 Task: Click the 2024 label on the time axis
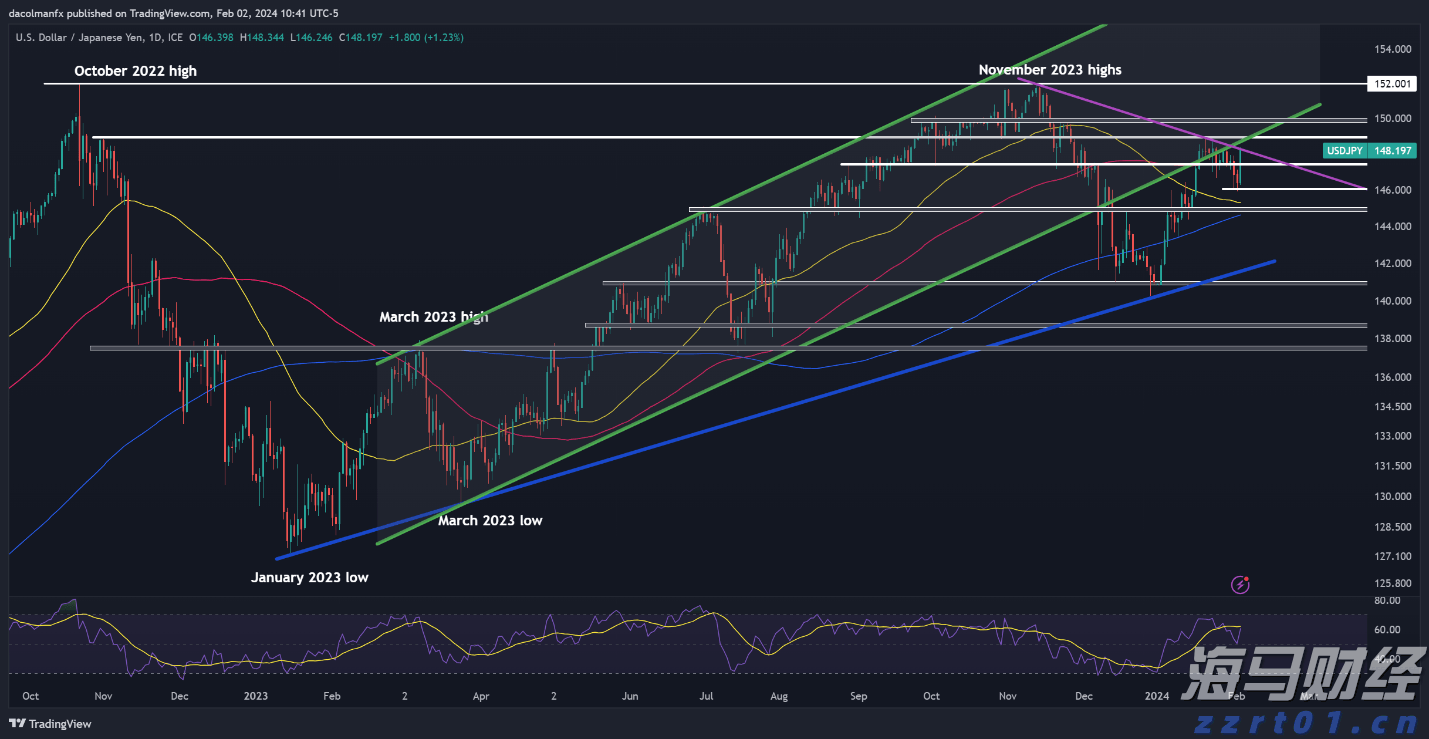(x=1157, y=695)
